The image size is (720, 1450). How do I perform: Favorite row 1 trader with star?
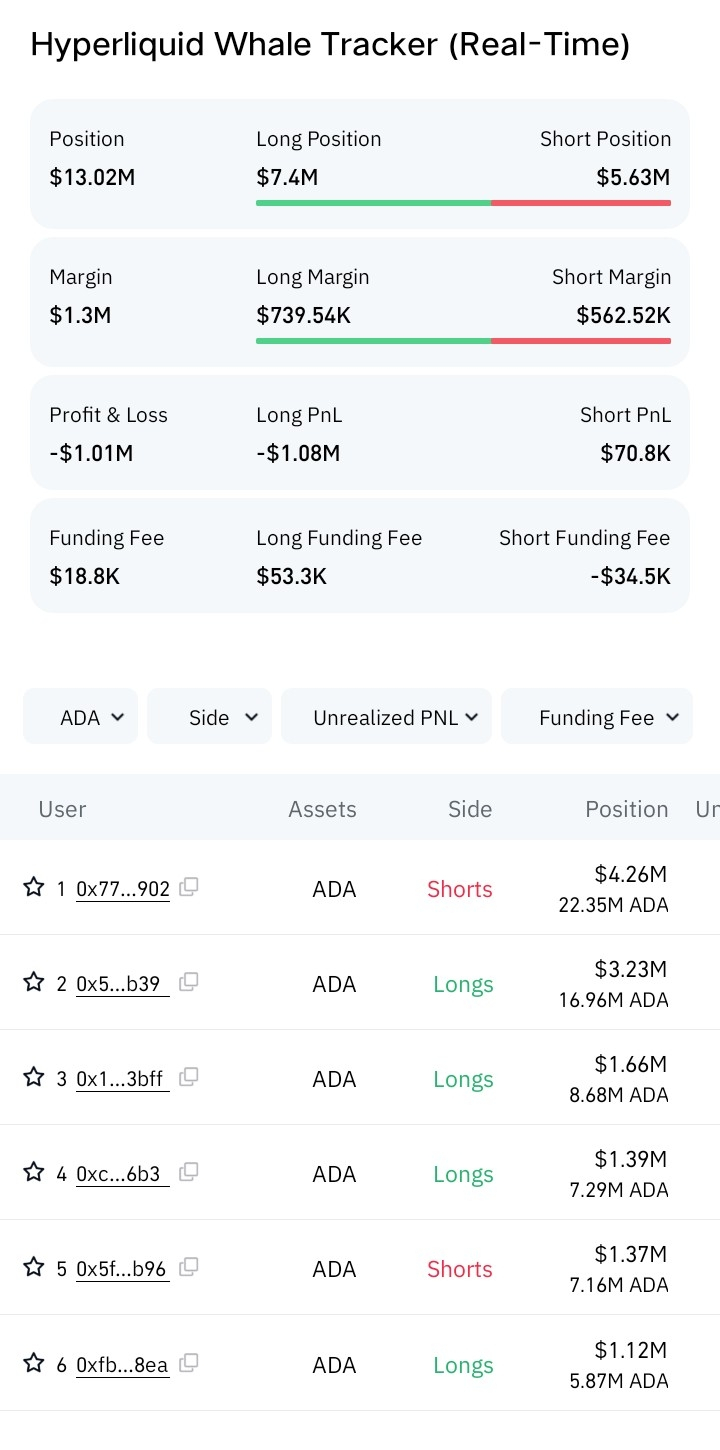tap(34, 887)
